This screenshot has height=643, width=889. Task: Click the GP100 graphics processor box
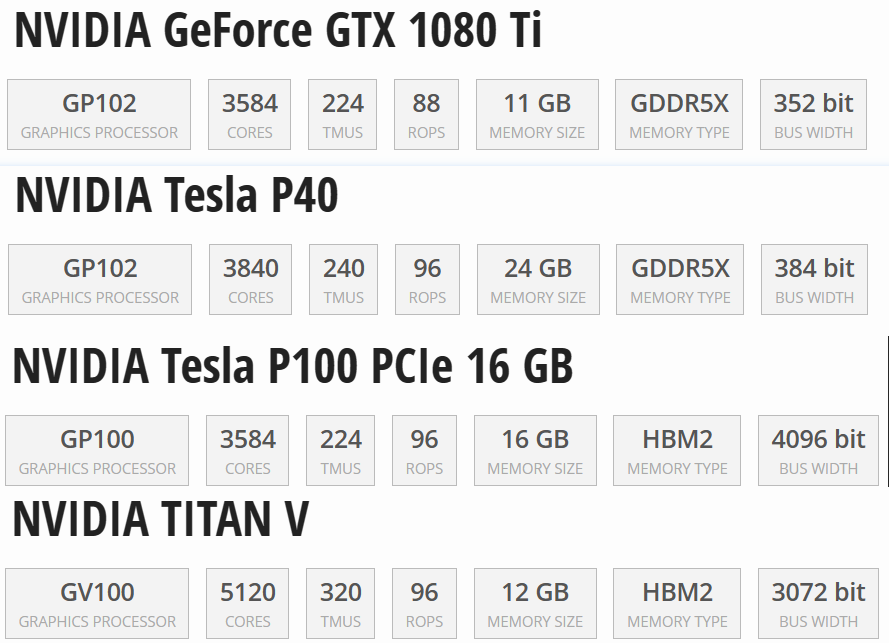click(97, 451)
